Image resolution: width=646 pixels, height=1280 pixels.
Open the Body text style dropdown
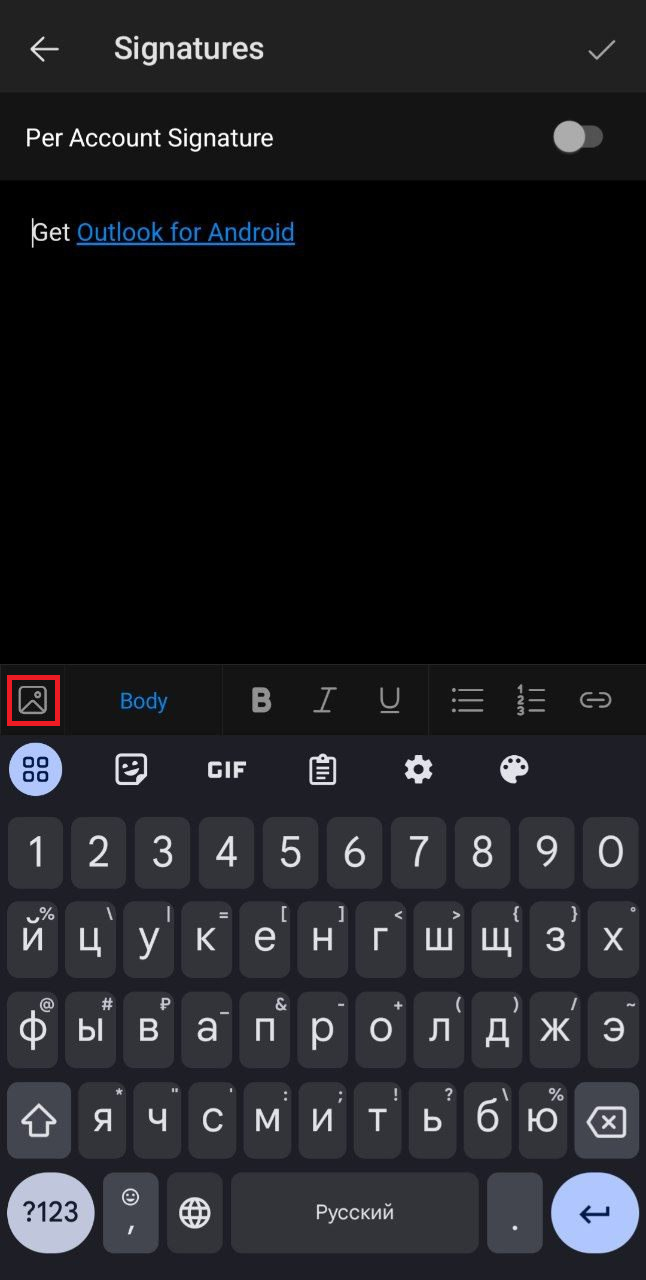click(144, 701)
